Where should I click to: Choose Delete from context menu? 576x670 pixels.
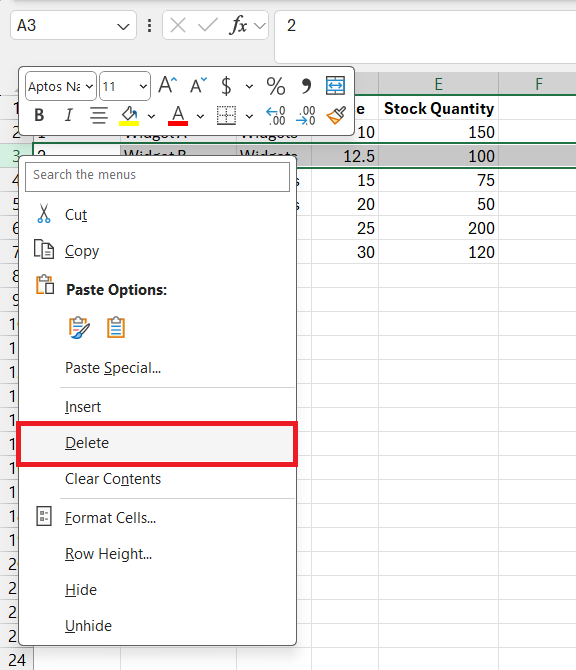(x=157, y=443)
